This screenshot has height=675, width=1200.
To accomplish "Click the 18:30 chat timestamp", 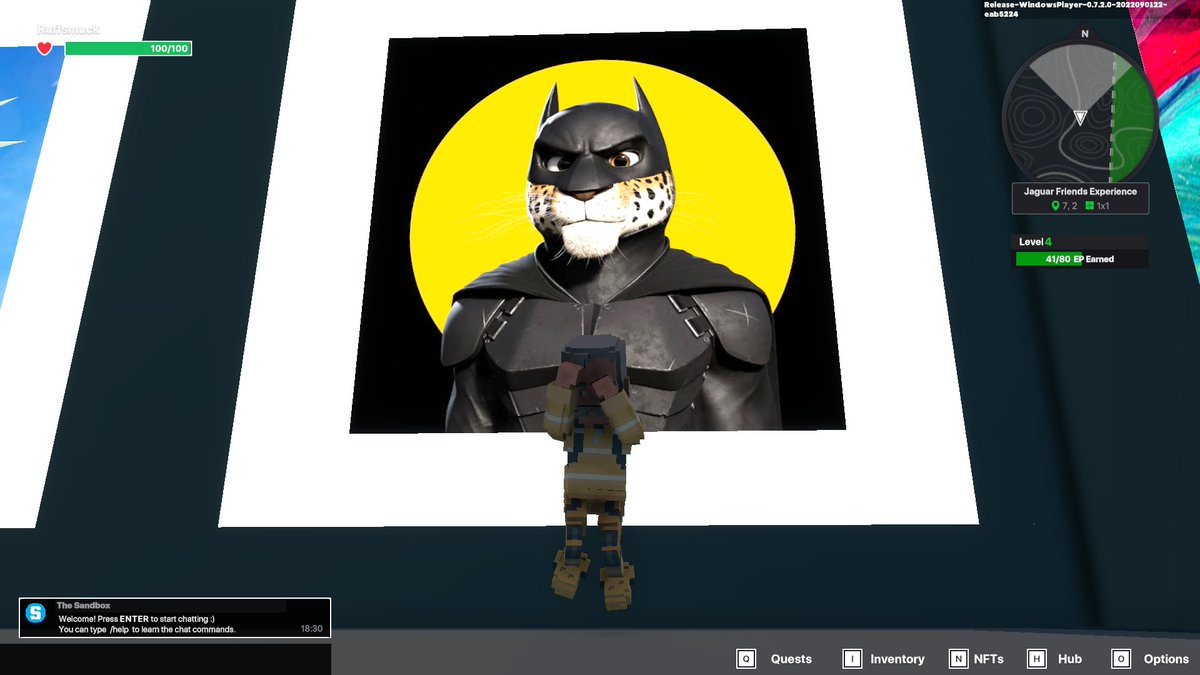I will click(311, 629).
